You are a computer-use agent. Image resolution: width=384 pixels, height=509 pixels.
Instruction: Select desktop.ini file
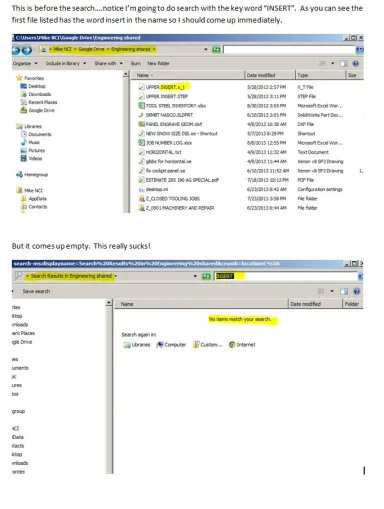153,189
